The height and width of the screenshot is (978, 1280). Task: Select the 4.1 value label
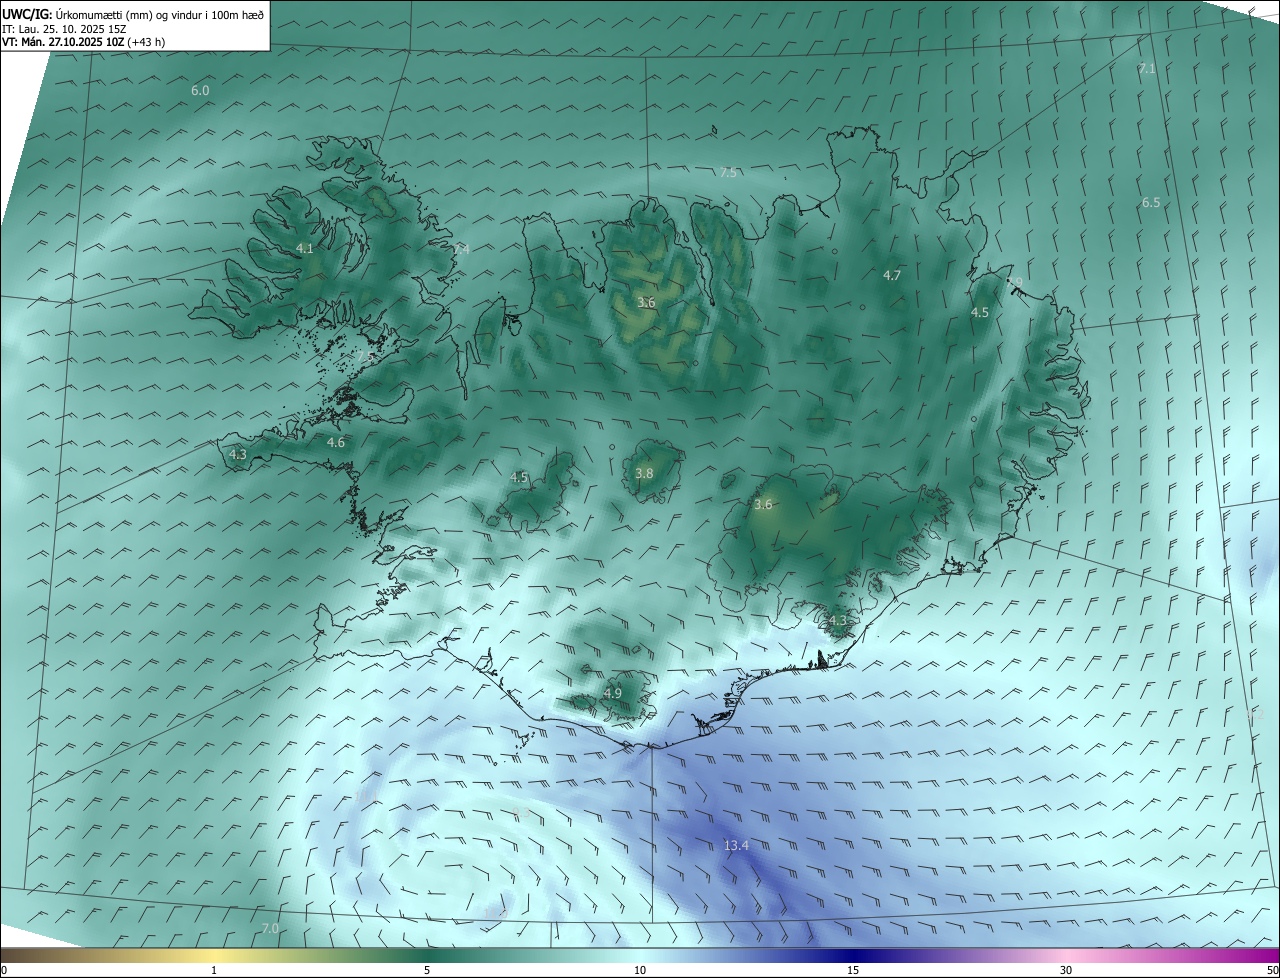click(305, 249)
